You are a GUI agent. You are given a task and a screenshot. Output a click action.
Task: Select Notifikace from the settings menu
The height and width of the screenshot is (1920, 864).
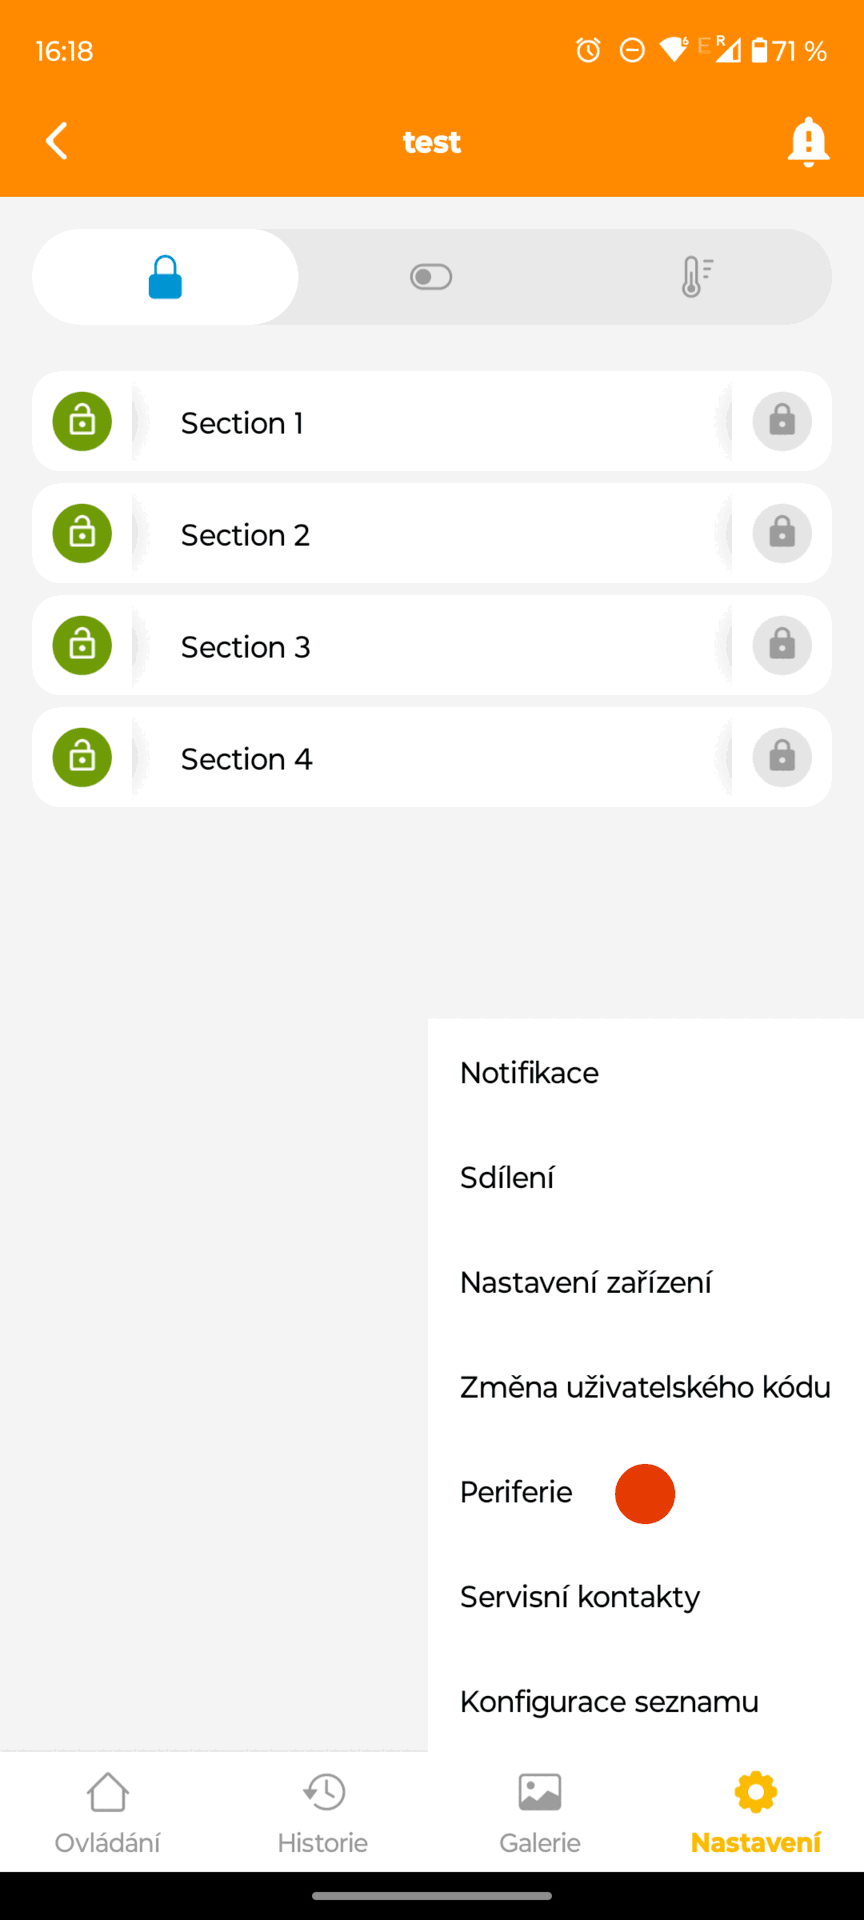(530, 1073)
